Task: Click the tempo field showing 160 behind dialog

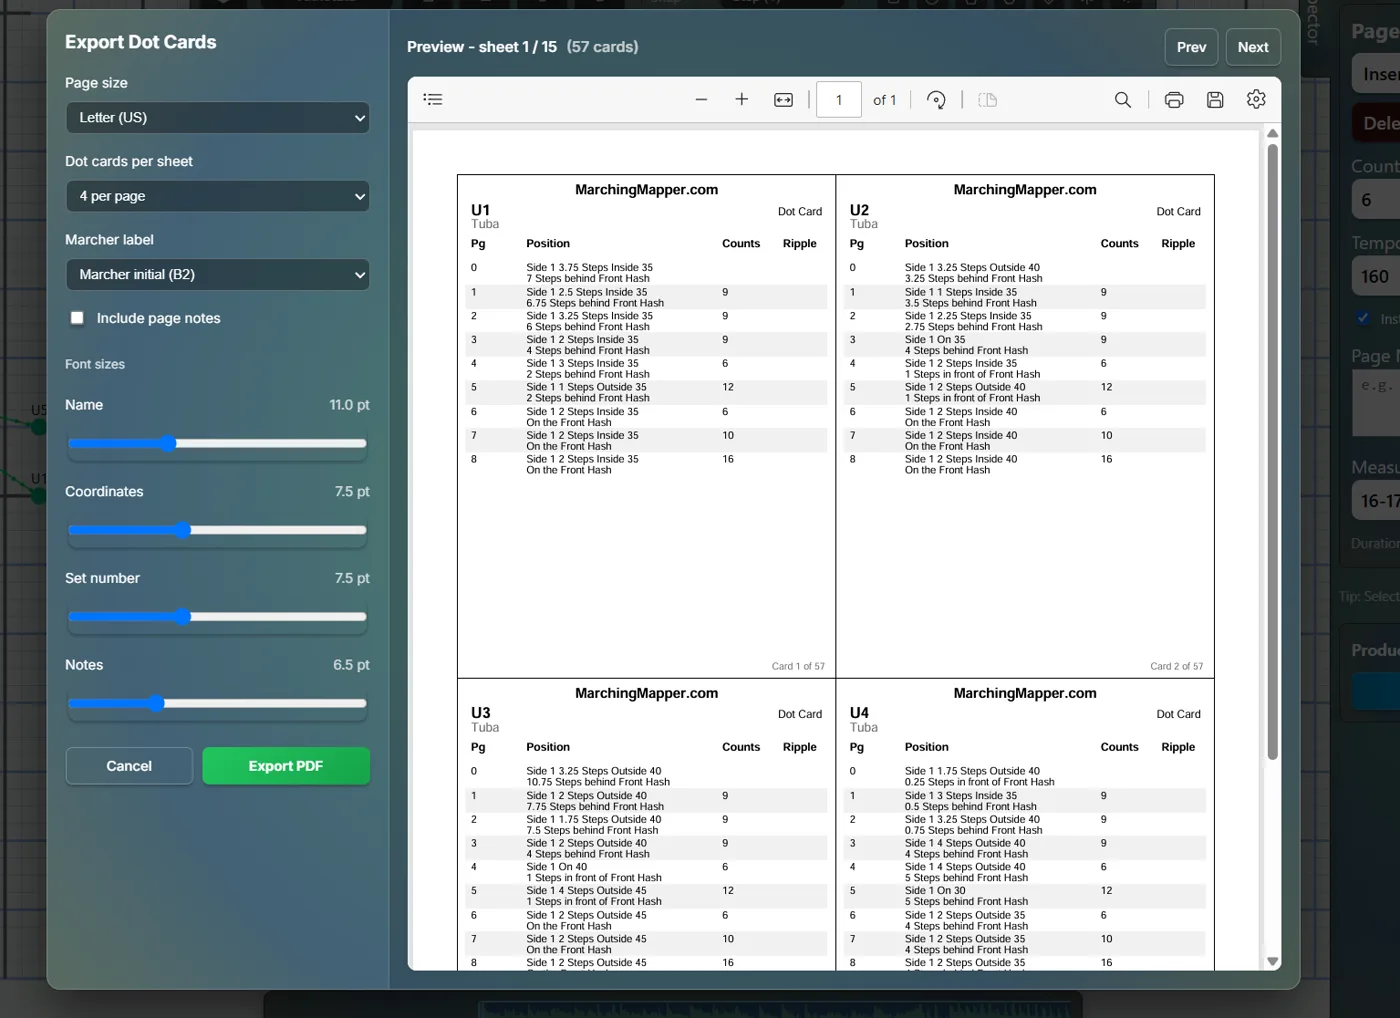Action: click(x=1376, y=276)
